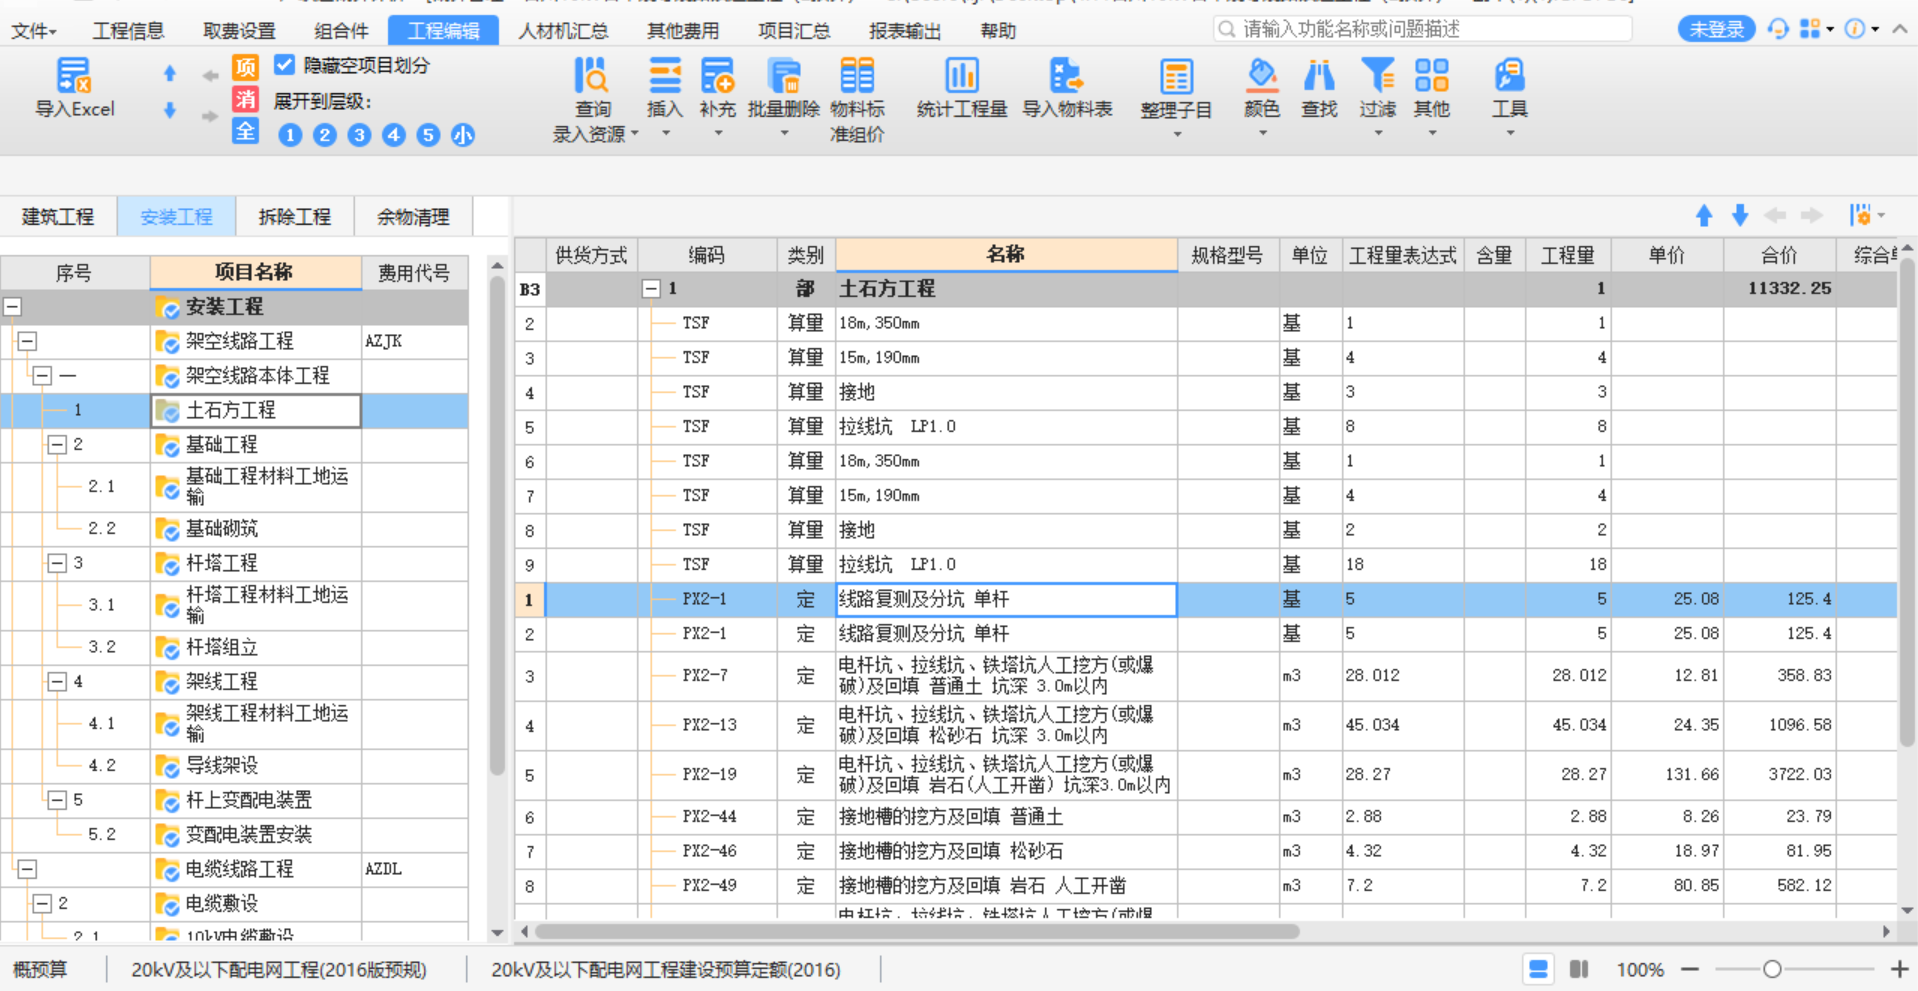Open the 报表输出 menu

coord(905,31)
